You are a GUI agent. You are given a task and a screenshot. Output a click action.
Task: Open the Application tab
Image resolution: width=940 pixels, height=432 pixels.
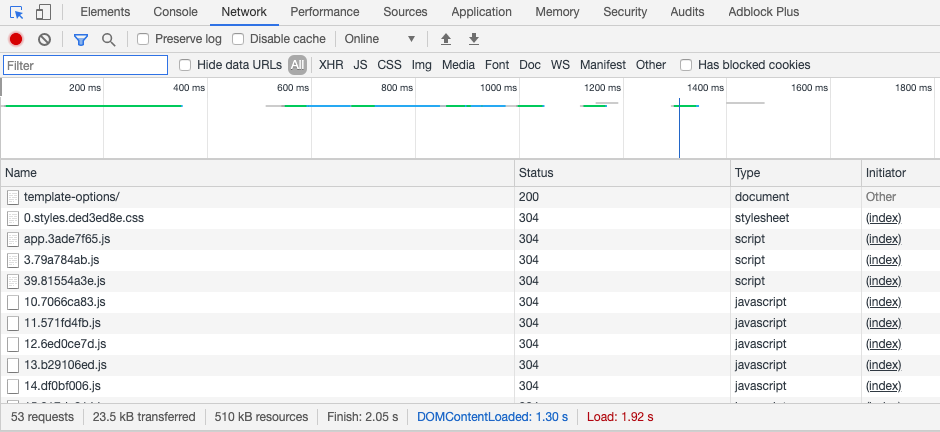click(x=481, y=12)
